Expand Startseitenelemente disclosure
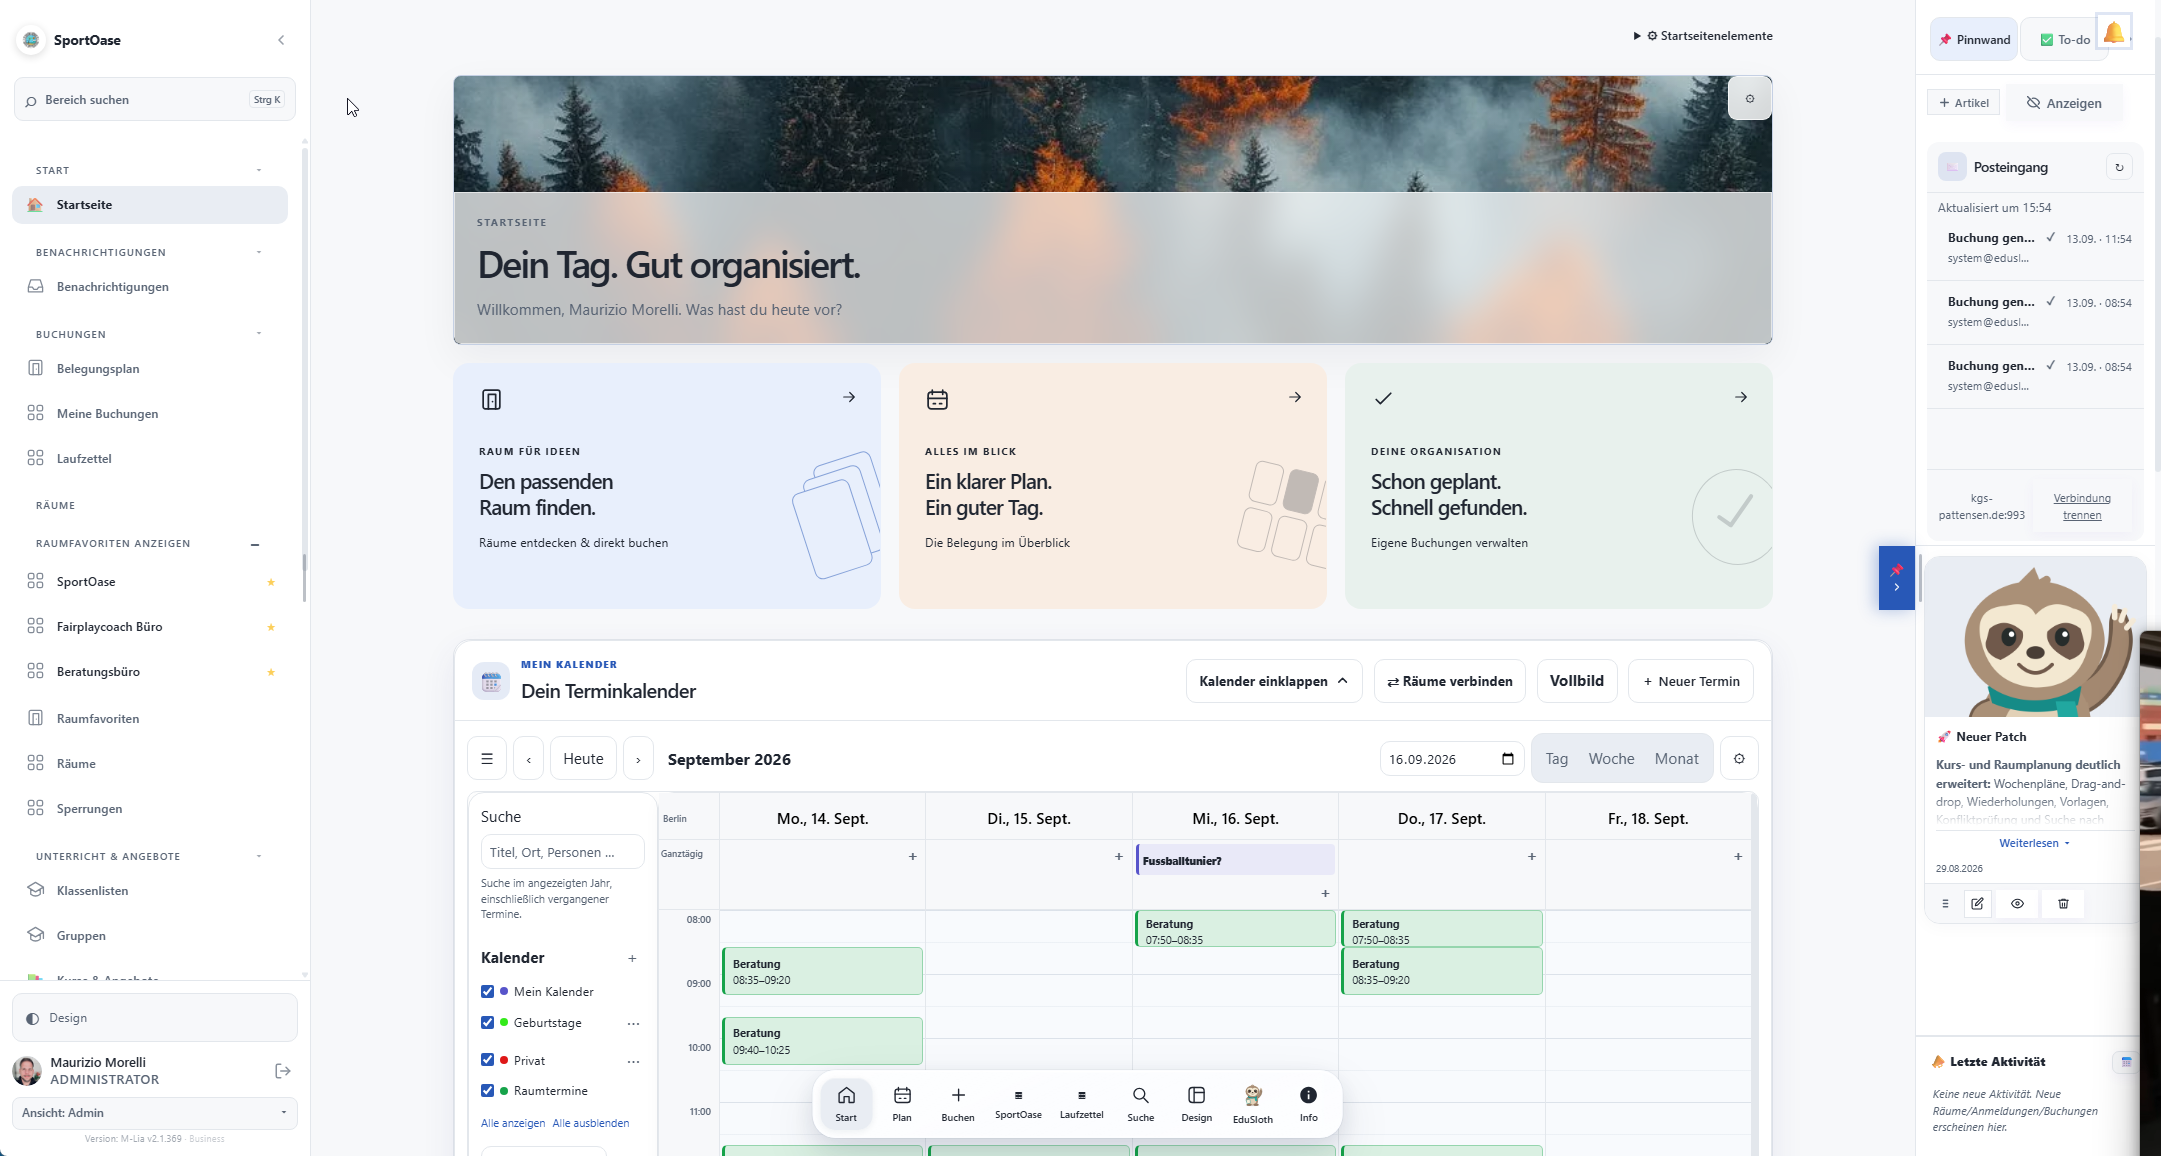The image size is (2161, 1156). pos(1703,36)
